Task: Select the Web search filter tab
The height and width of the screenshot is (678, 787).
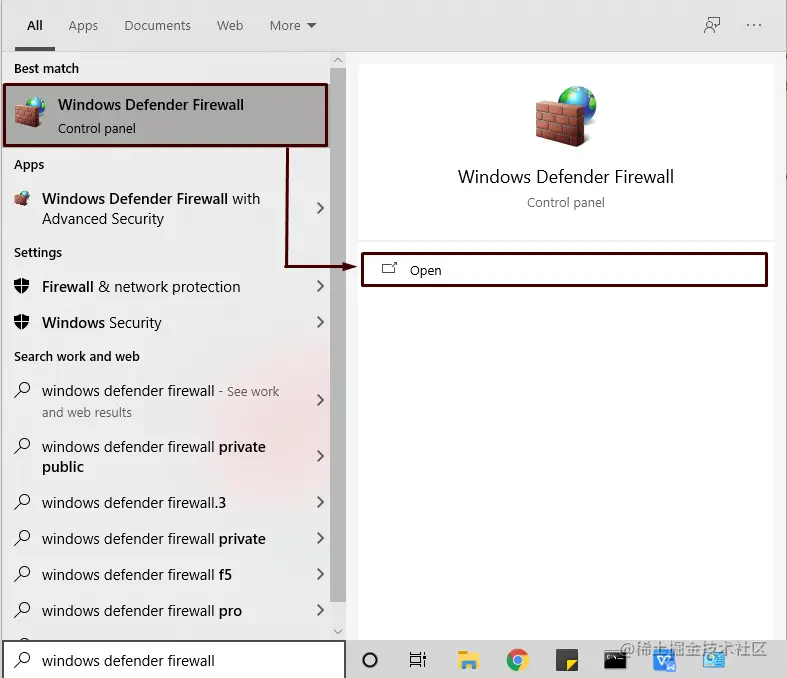Action: click(230, 26)
